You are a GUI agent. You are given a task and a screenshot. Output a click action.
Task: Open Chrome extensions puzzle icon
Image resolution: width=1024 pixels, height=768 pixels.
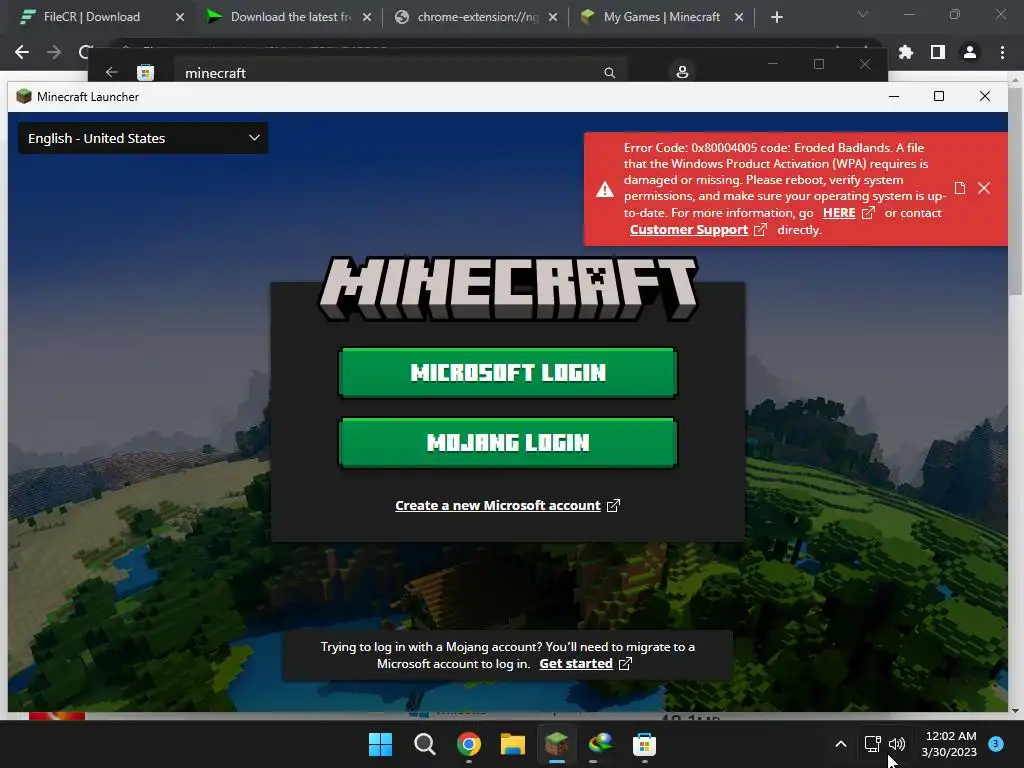[906, 52]
